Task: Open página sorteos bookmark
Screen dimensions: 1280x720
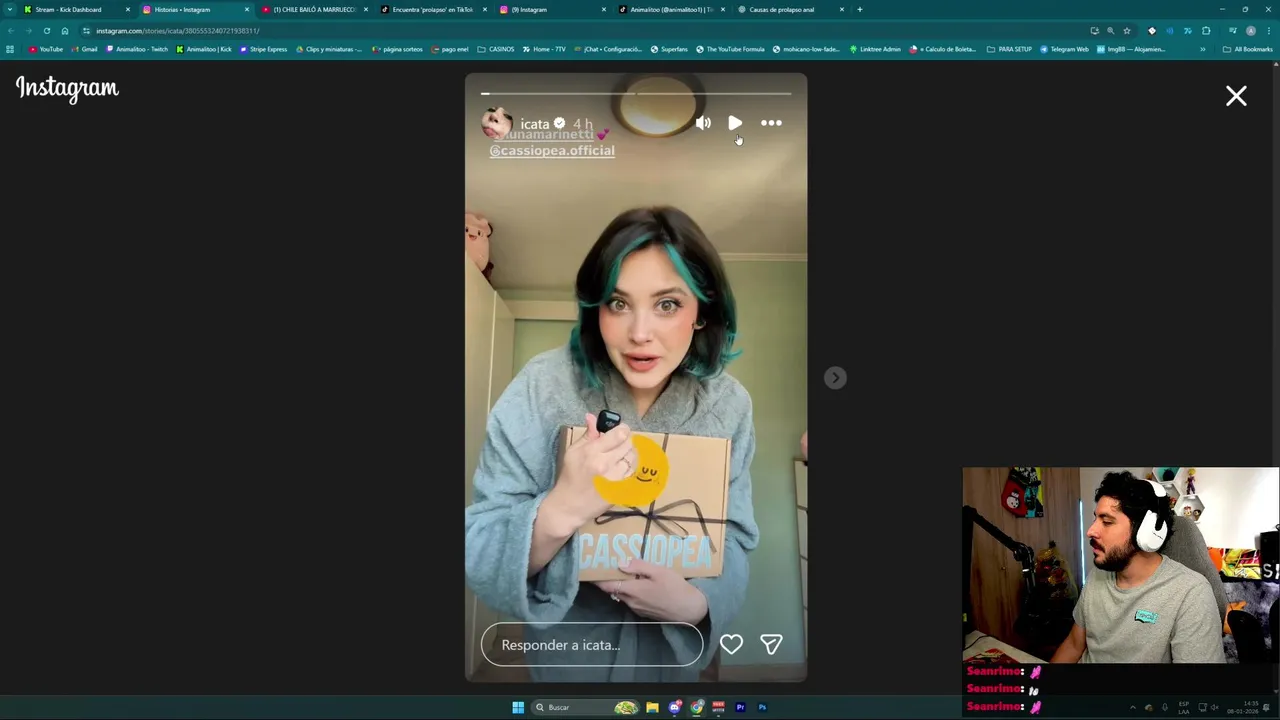Action: coord(399,49)
